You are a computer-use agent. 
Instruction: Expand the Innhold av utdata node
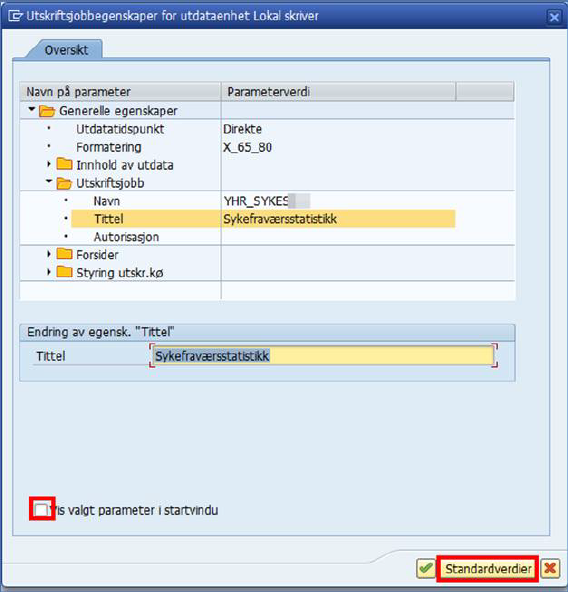(x=49, y=164)
